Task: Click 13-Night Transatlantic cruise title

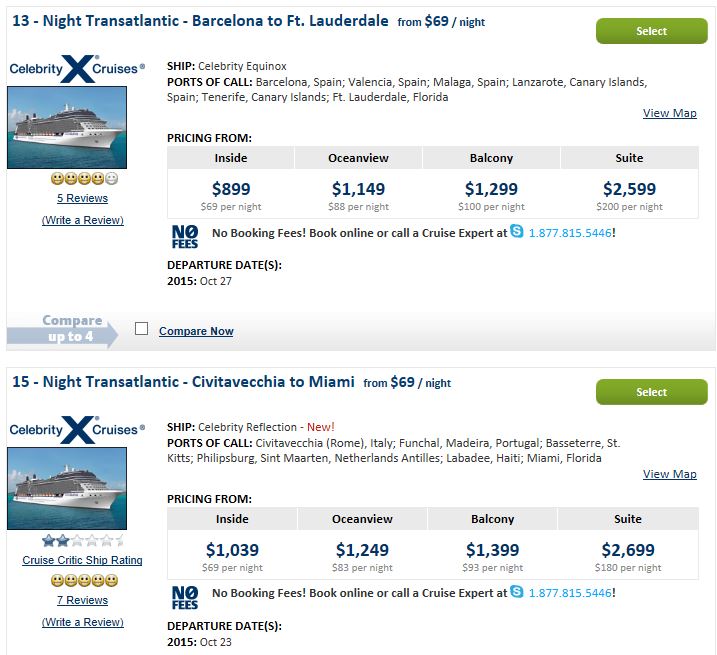Action: (x=200, y=21)
